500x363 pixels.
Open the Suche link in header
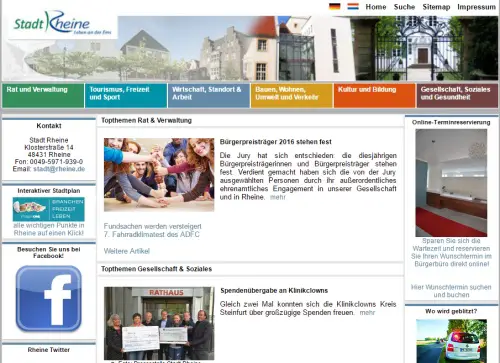(x=404, y=7)
